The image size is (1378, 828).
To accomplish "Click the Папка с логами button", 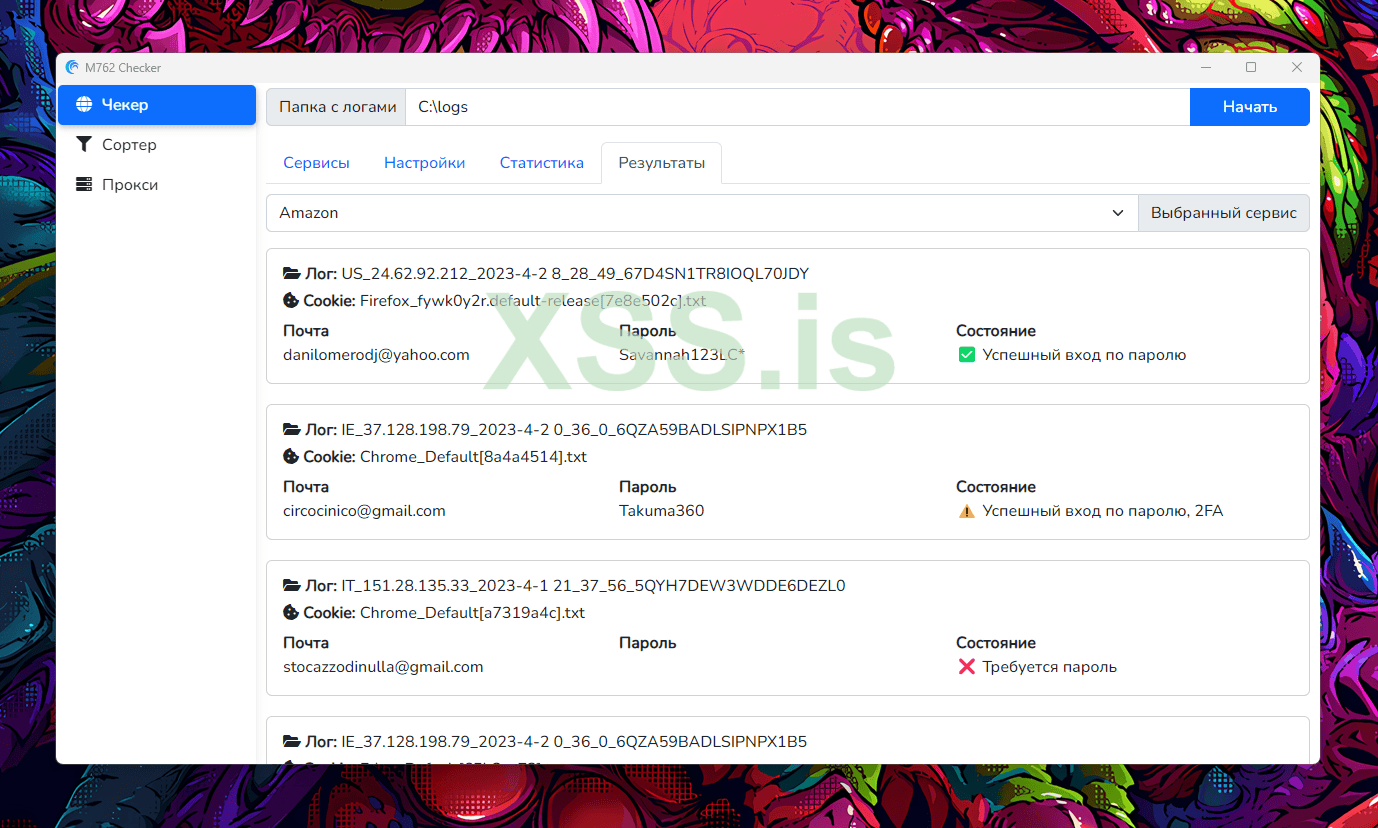I will pyautogui.click(x=335, y=106).
